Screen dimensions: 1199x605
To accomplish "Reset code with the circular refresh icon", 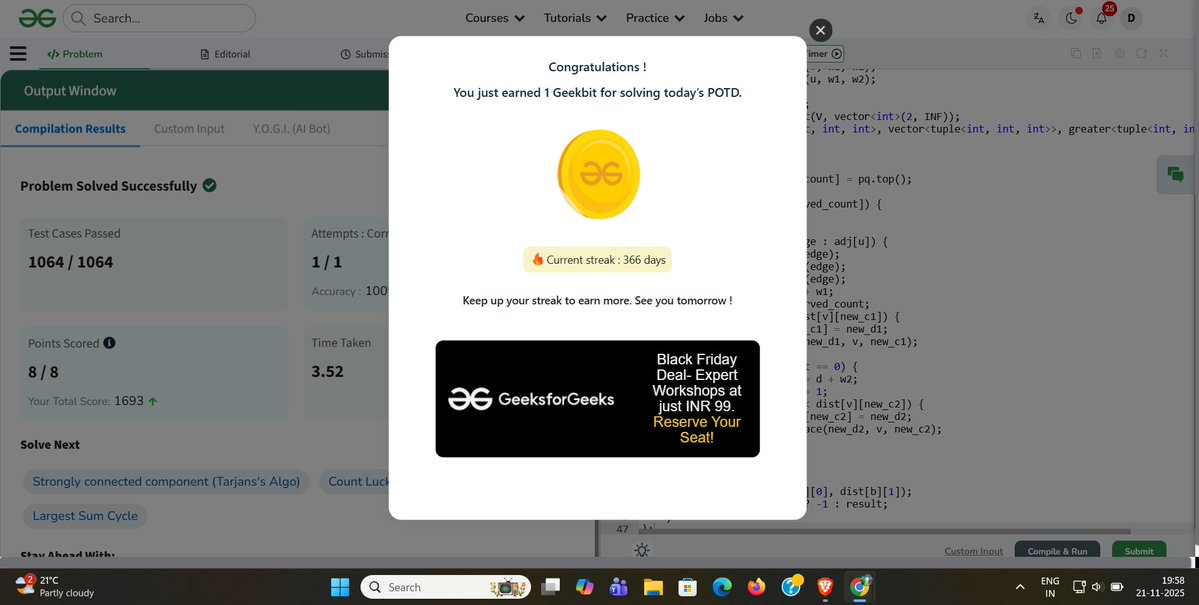I will pyautogui.click(x=1141, y=53).
